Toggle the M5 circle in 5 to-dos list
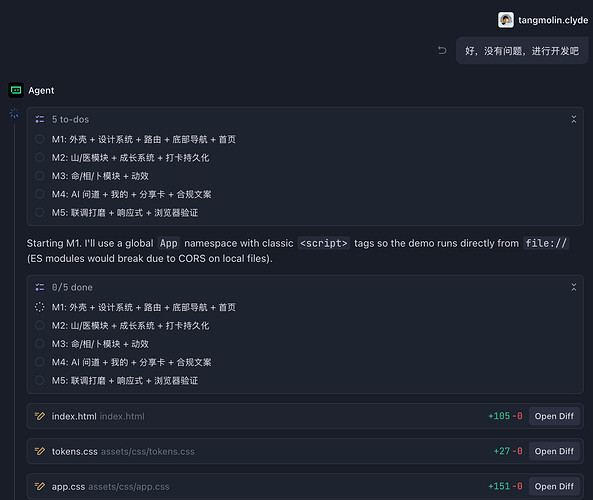593x500 pixels. coord(39,213)
